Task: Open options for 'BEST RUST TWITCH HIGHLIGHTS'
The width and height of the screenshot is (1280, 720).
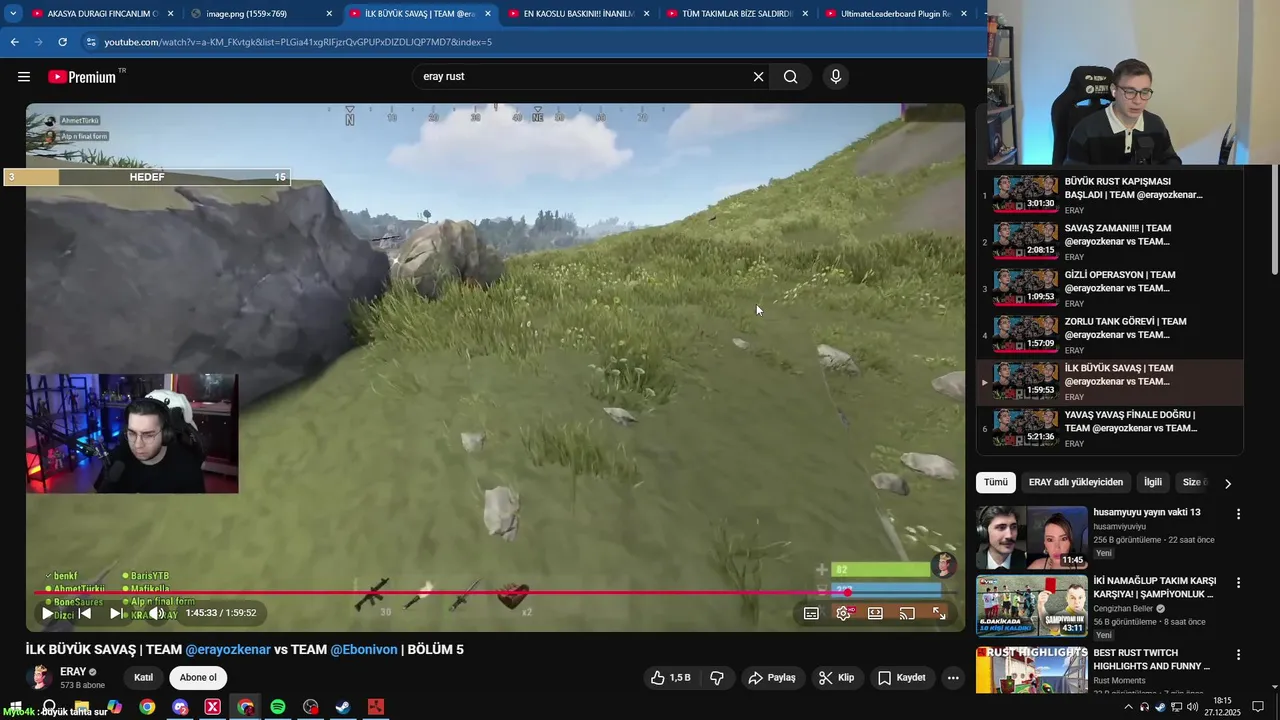Action: coord(1238,654)
